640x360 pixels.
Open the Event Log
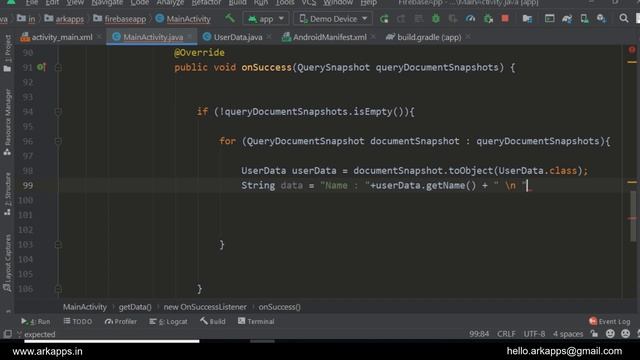click(610, 322)
